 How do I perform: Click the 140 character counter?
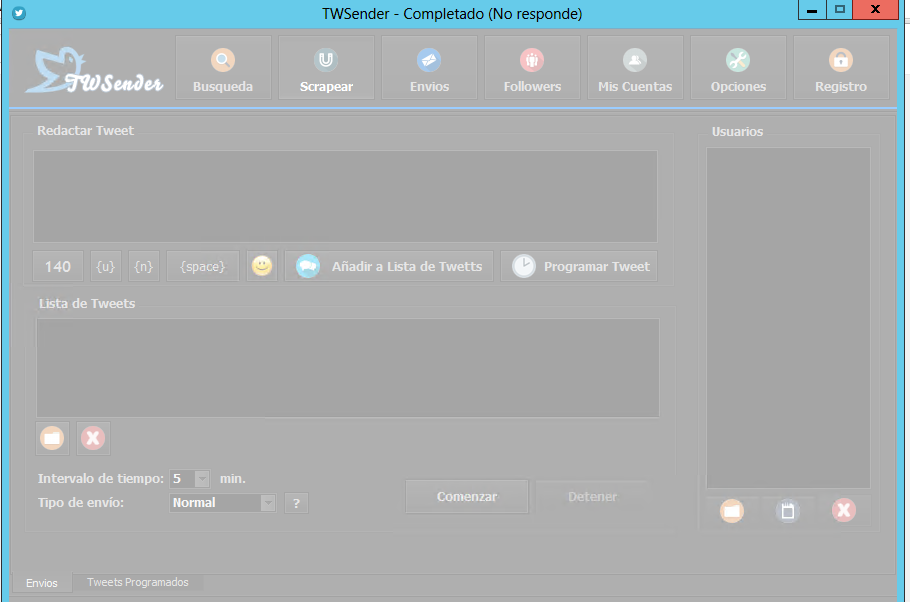pyautogui.click(x=58, y=266)
